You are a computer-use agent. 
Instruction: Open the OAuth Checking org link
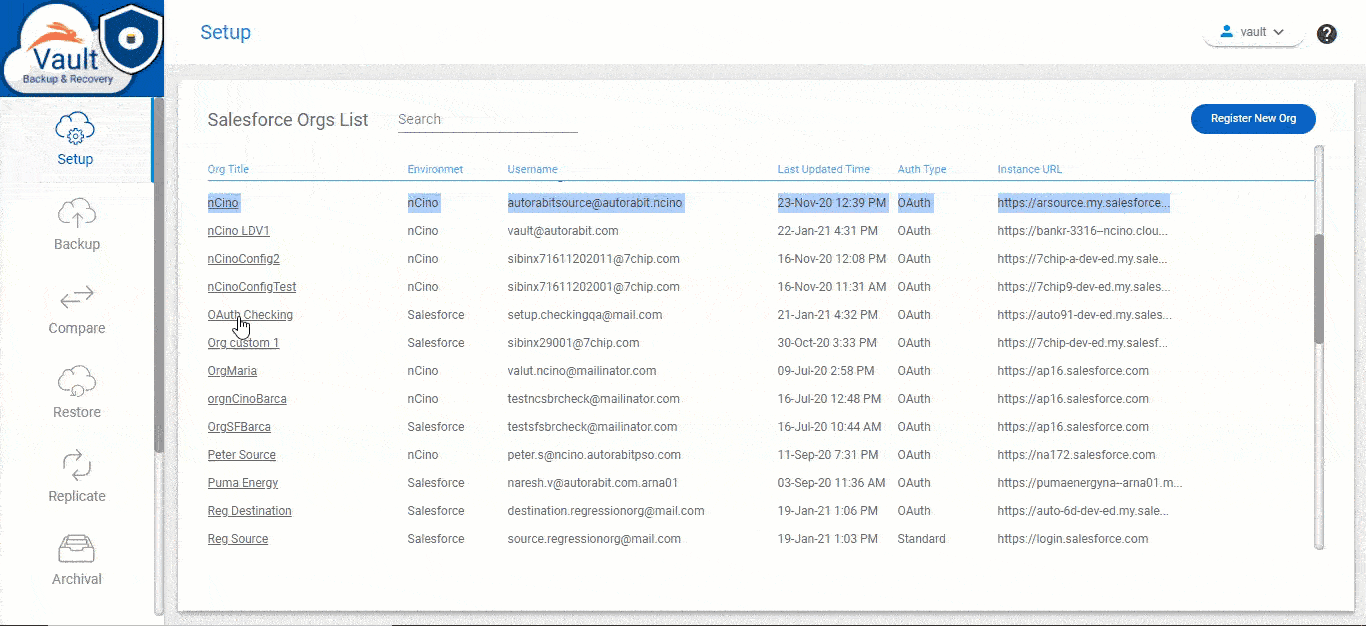coord(250,315)
